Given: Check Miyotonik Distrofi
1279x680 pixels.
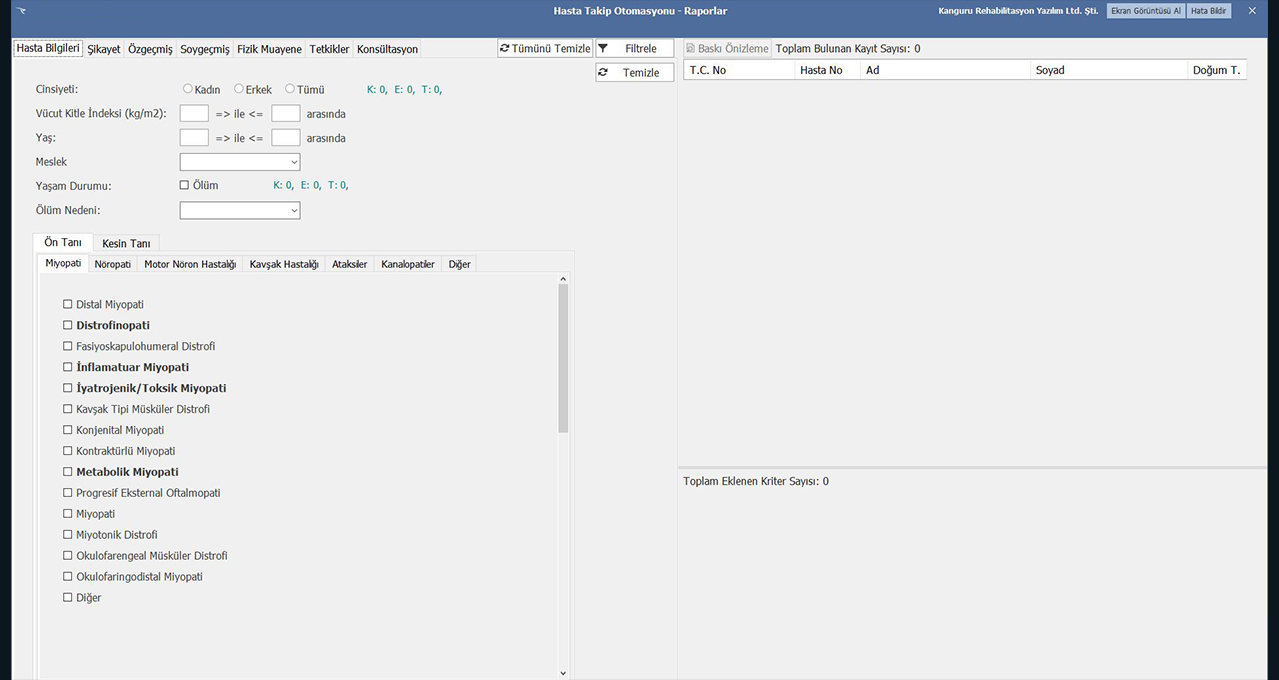Looking at the screenshot, I should point(68,535).
